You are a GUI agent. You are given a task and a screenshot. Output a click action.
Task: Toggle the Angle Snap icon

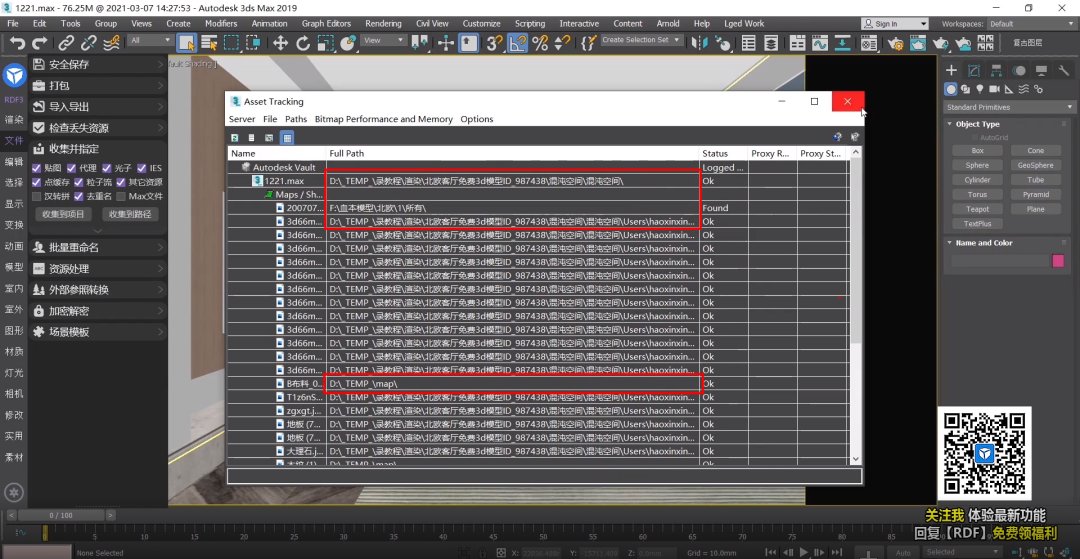[517, 43]
